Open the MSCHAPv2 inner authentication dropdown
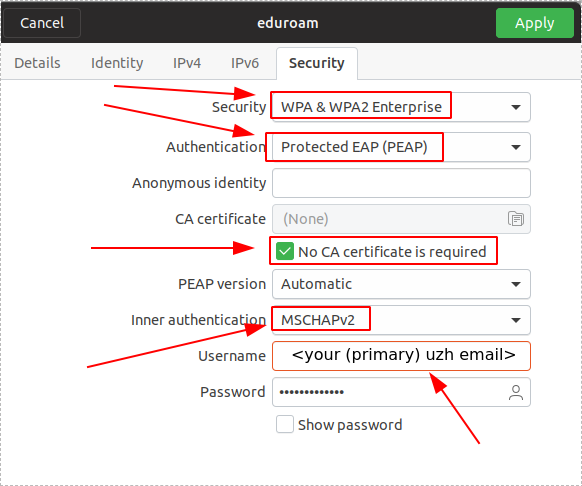The width and height of the screenshot is (582, 486). point(401,320)
